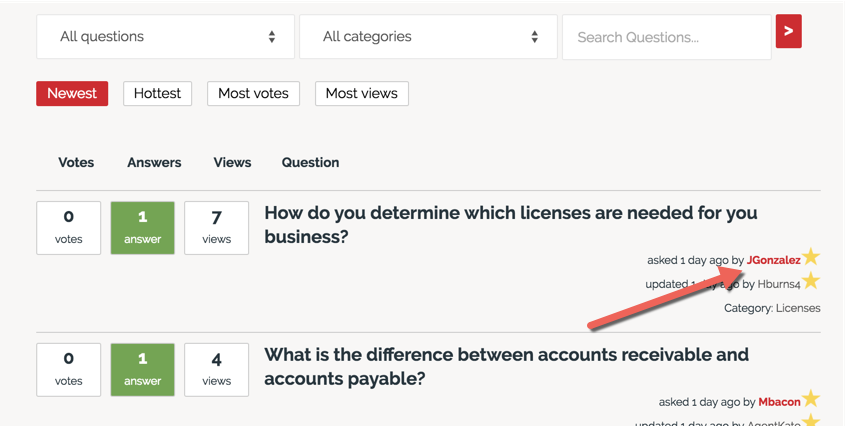The width and height of the screenshot is (846, 426).
Task: Submit search with the red arrow button
Action: click(788, 31)
